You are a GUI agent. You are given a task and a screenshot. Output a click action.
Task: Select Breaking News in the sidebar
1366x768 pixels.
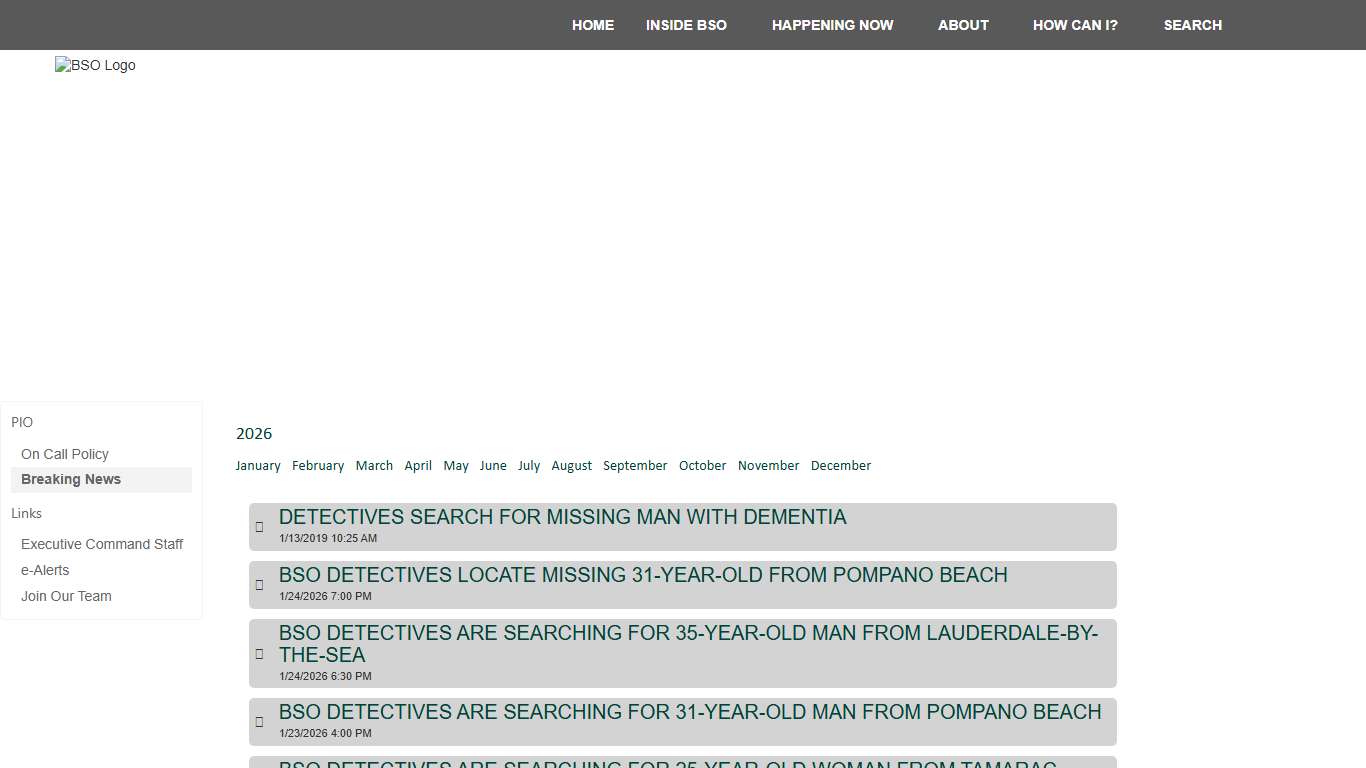(x=71, y=480)
